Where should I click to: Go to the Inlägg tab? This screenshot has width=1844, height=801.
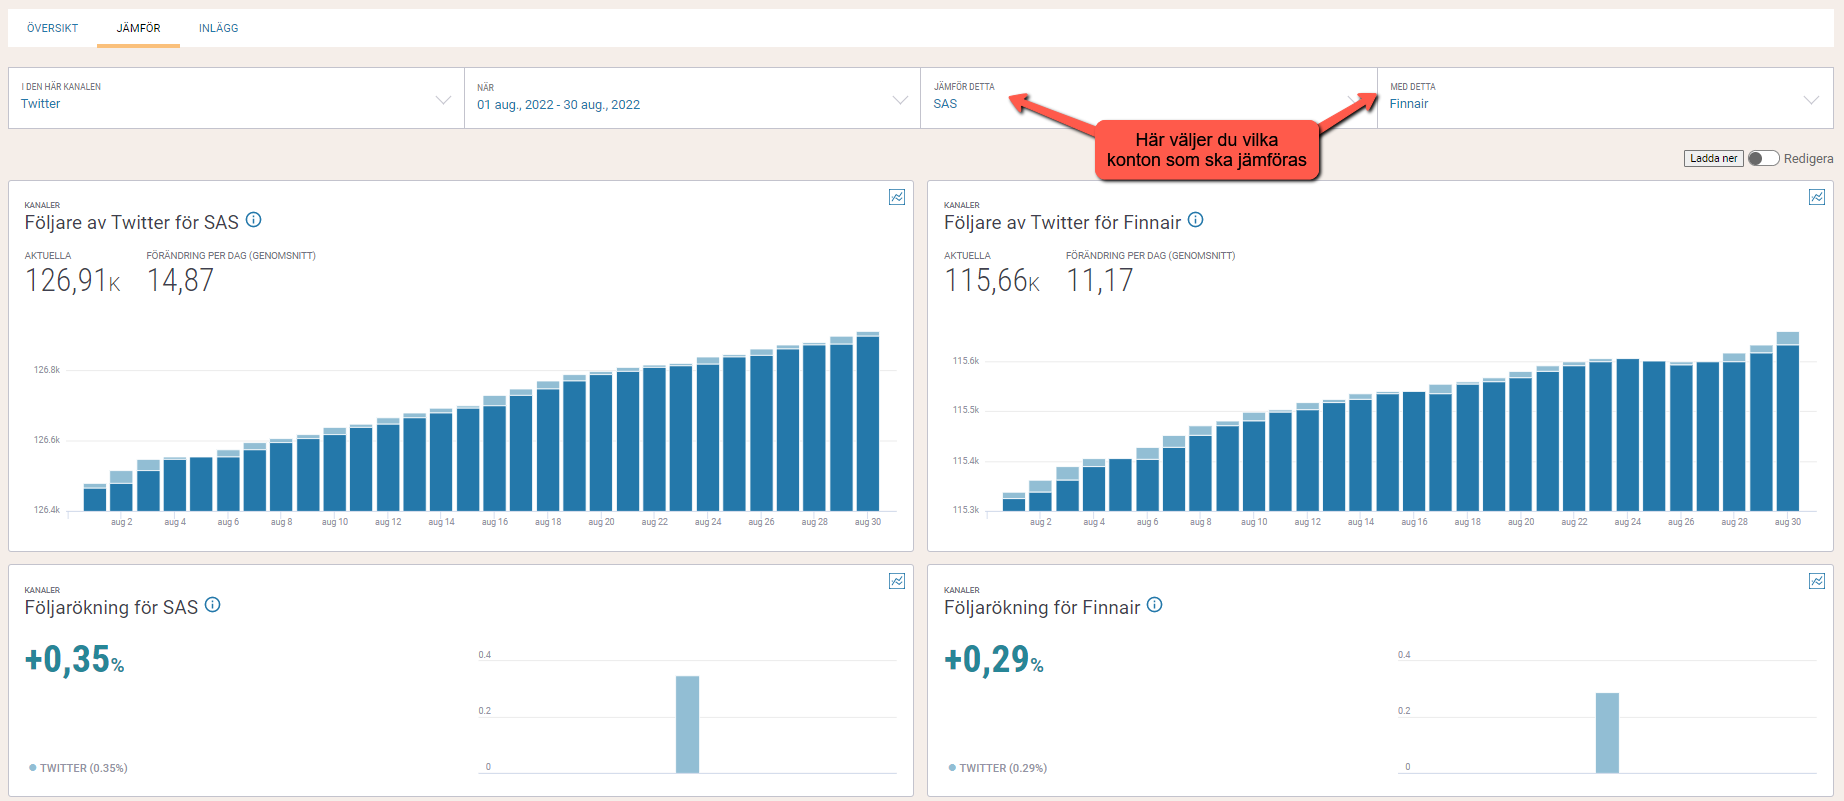(218, 28)
